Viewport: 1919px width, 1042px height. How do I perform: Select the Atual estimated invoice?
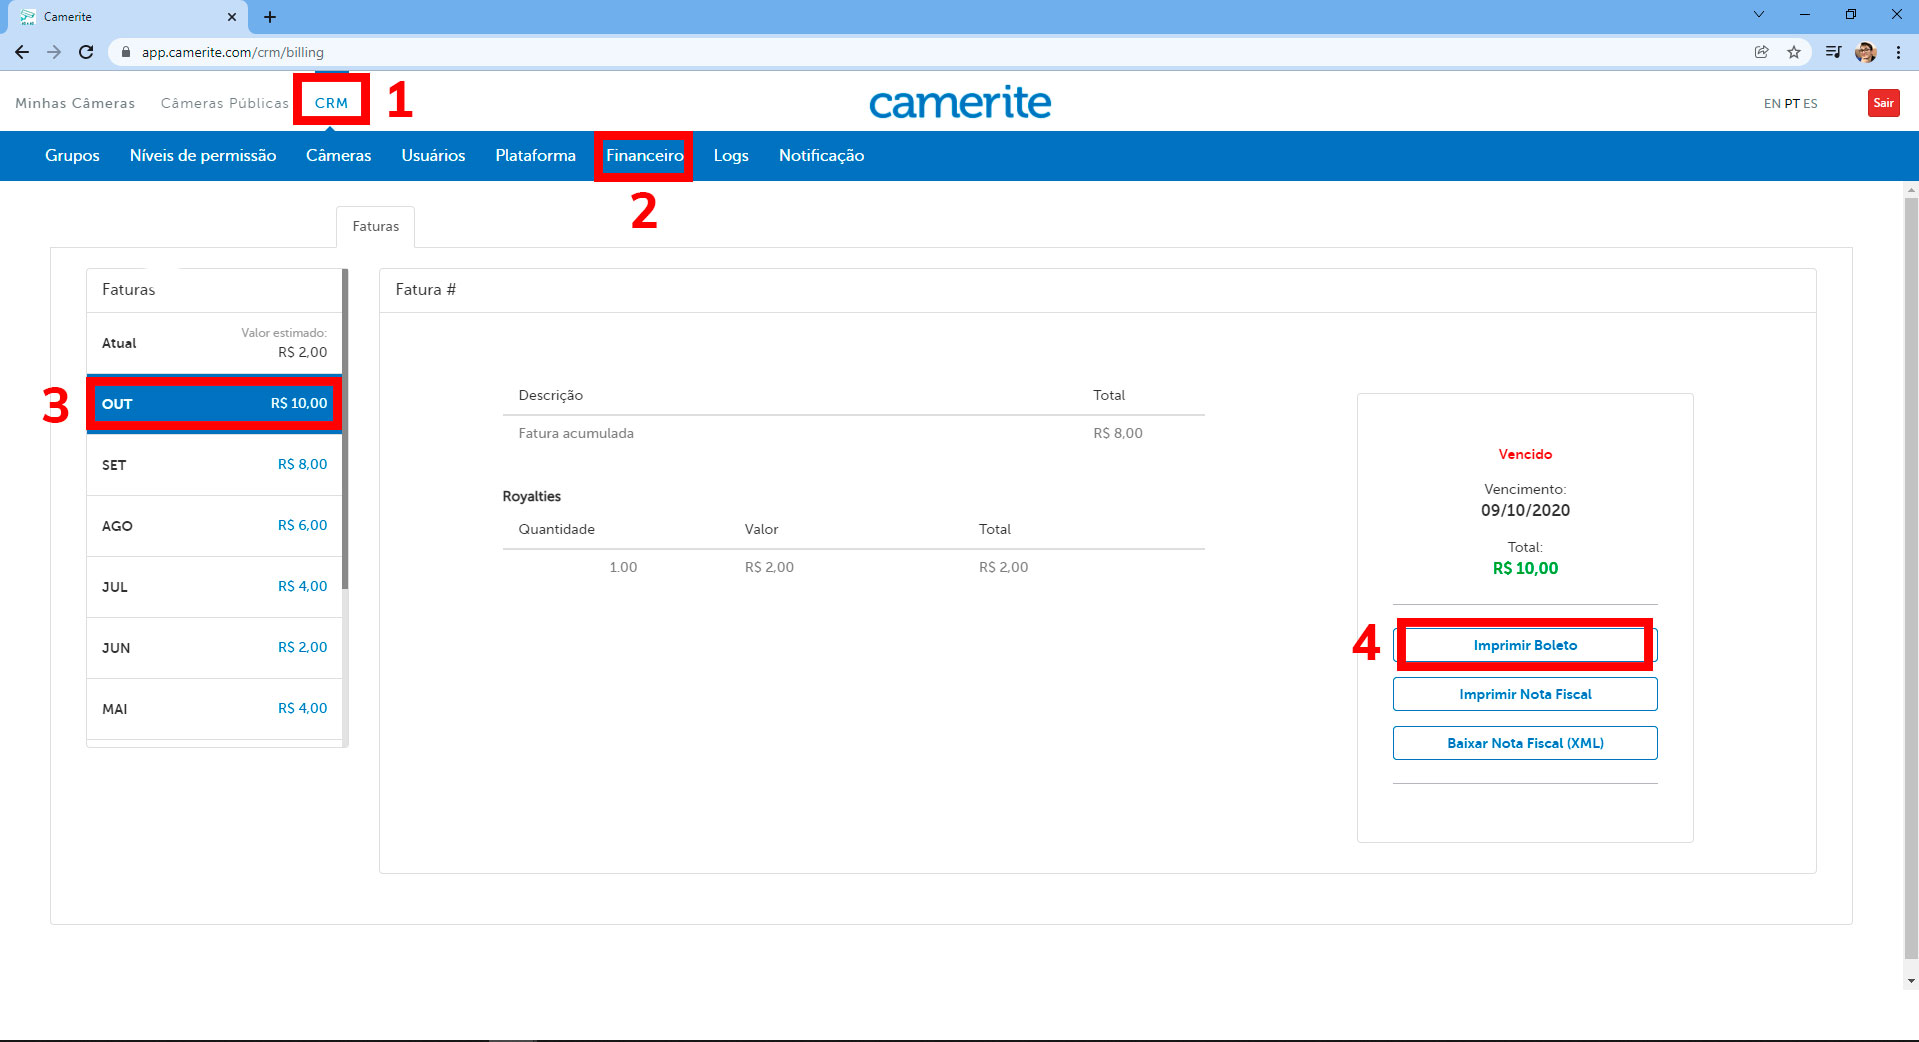pos(214,343)
